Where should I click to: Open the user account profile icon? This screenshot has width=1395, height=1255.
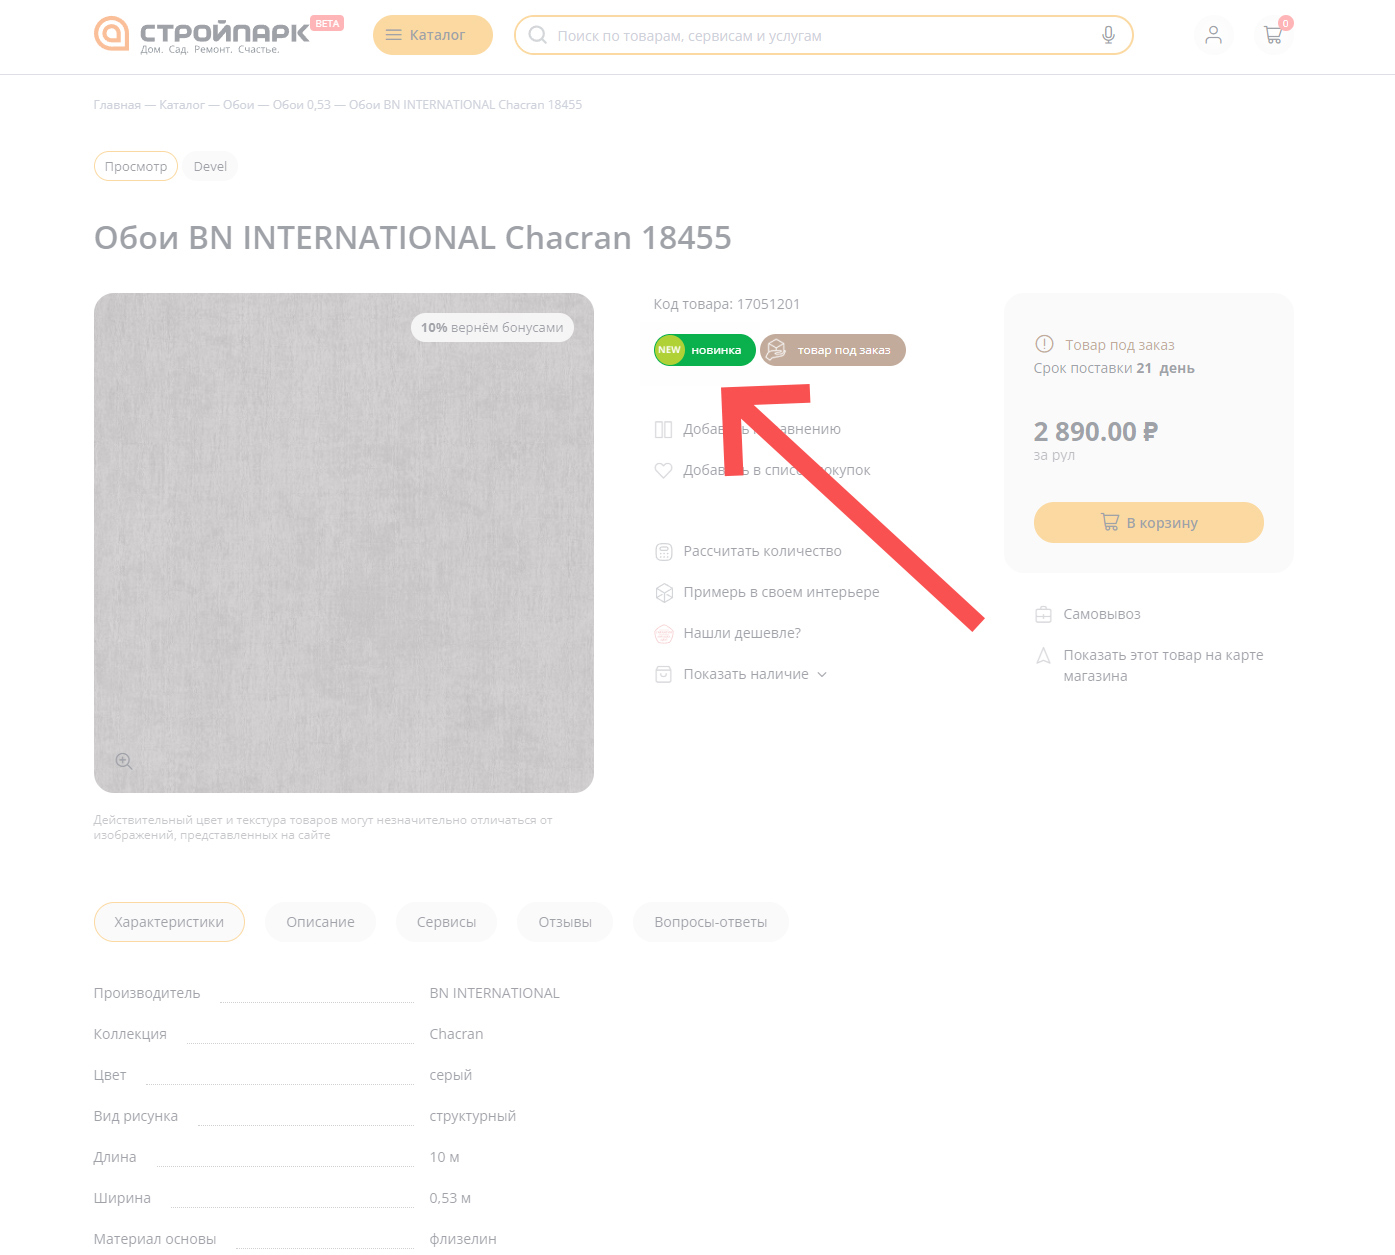pos(1213,35)
